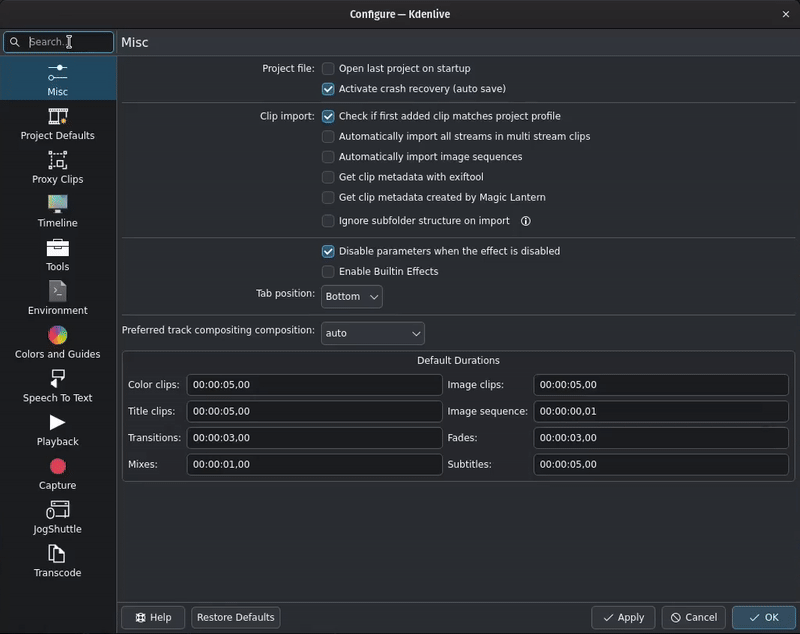Open Tools settings toolbox icon
800x634 pixels.
(58, 248)
